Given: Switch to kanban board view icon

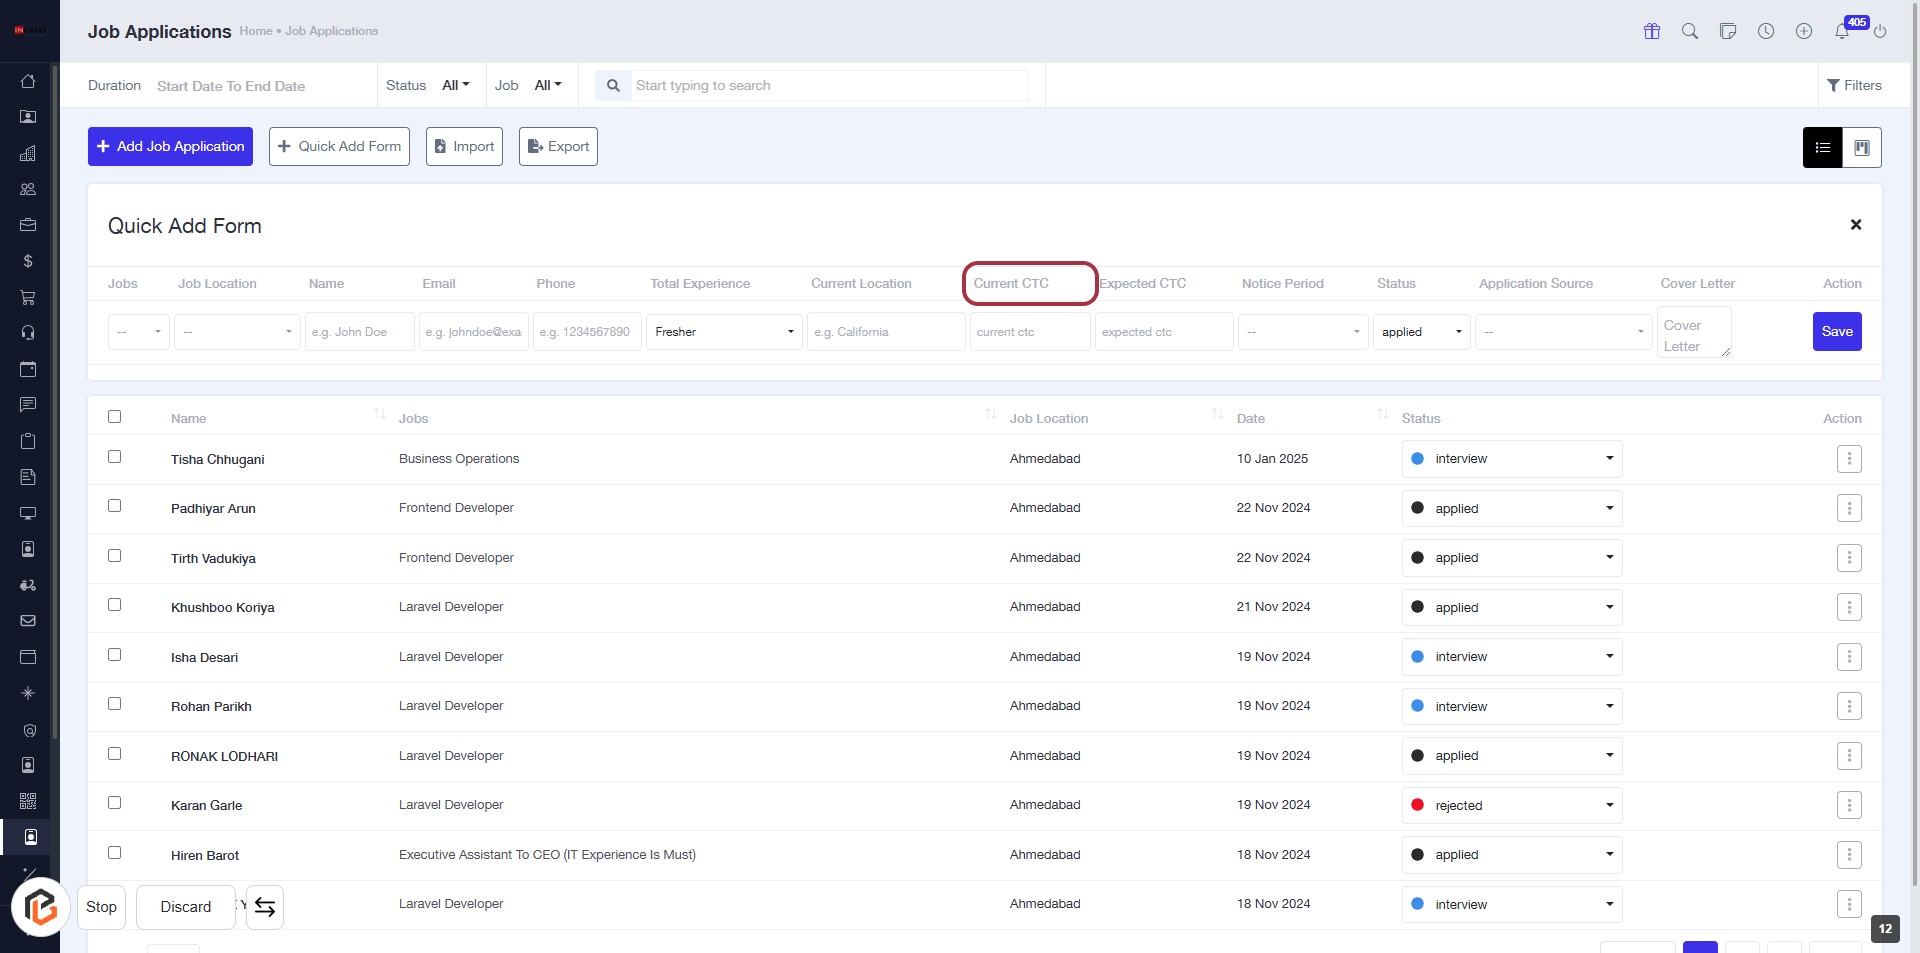Looking at the screenshot, I should coord(1862,148).
